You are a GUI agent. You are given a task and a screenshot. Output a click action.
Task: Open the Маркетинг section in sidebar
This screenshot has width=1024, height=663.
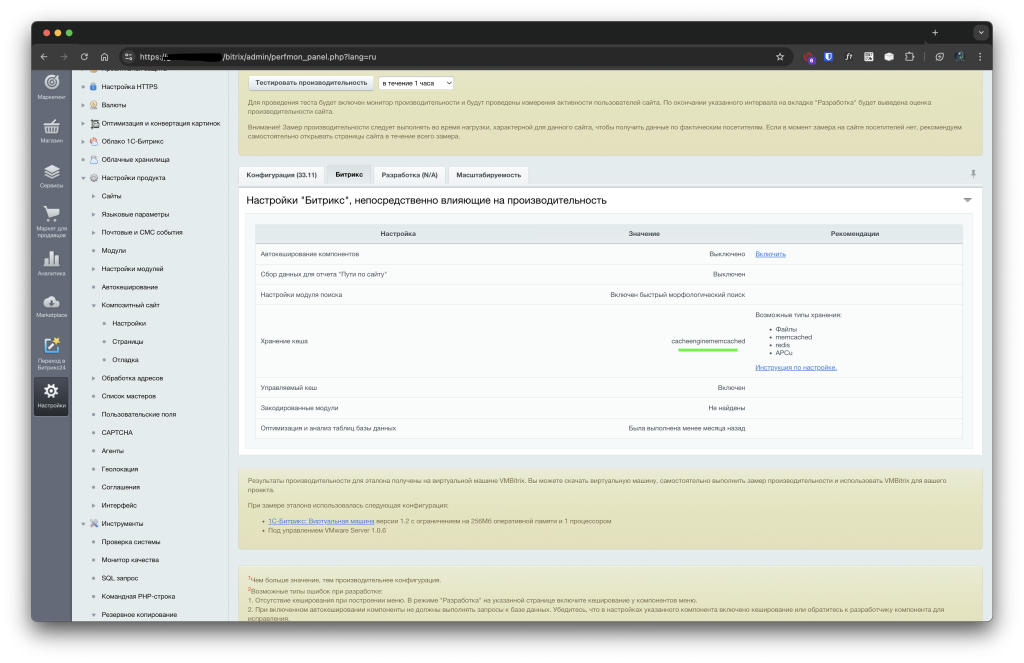click(51, 86)
